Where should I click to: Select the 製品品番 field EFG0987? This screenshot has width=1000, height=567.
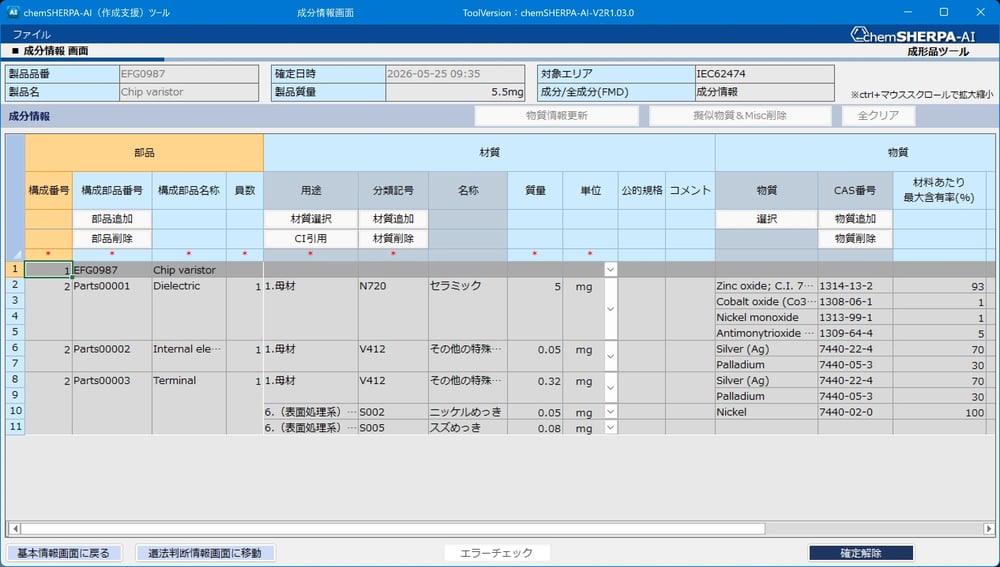[189, 74]
